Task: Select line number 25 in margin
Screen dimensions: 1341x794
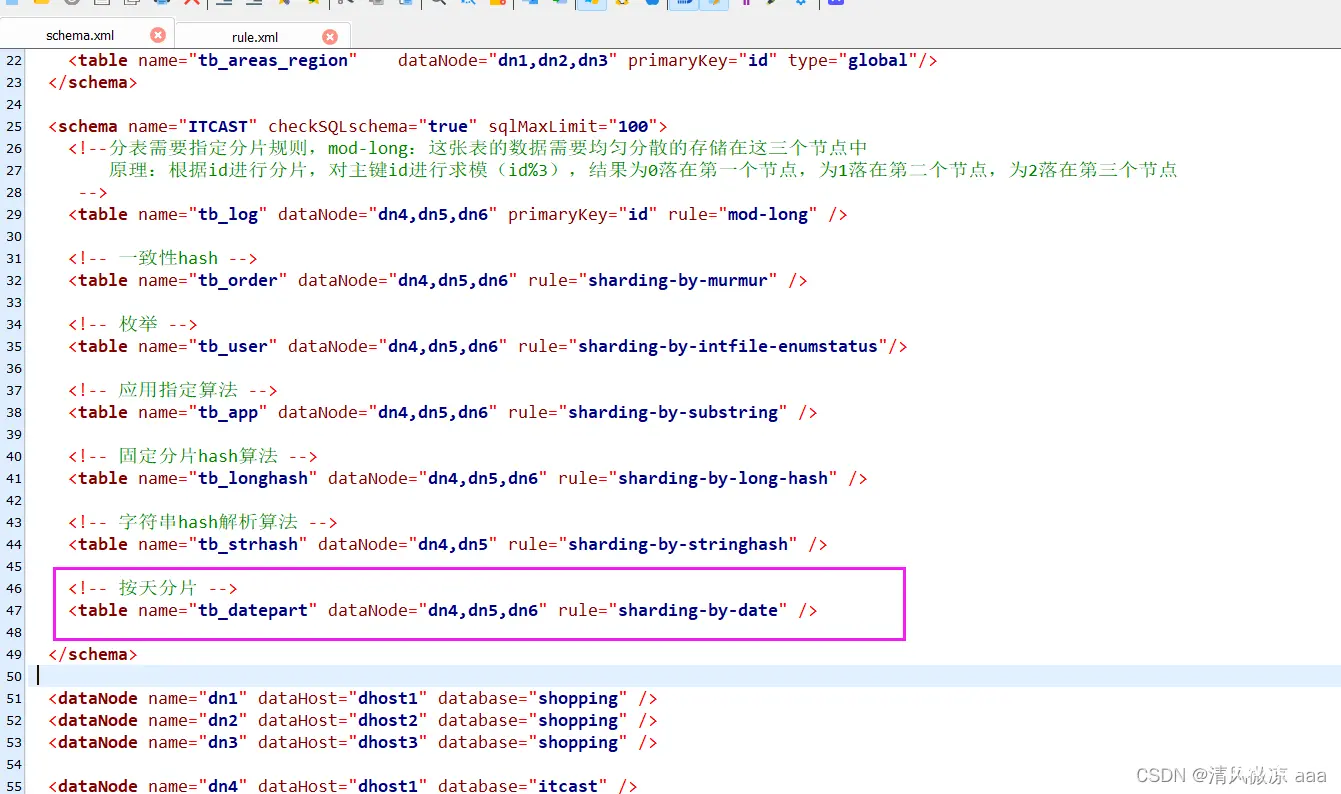Action: tap(13, 126)
